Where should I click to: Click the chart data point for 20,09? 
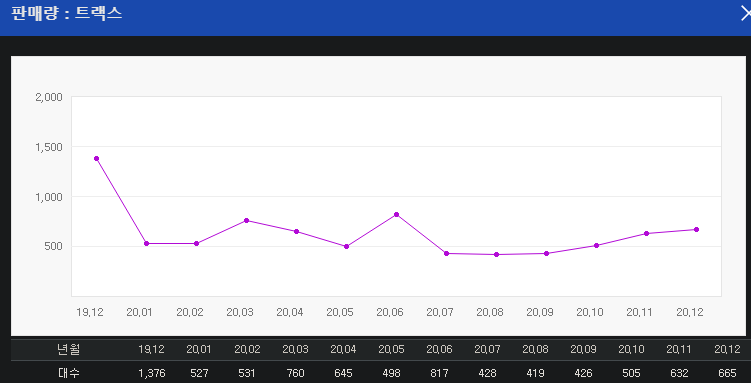coord(546,254)
